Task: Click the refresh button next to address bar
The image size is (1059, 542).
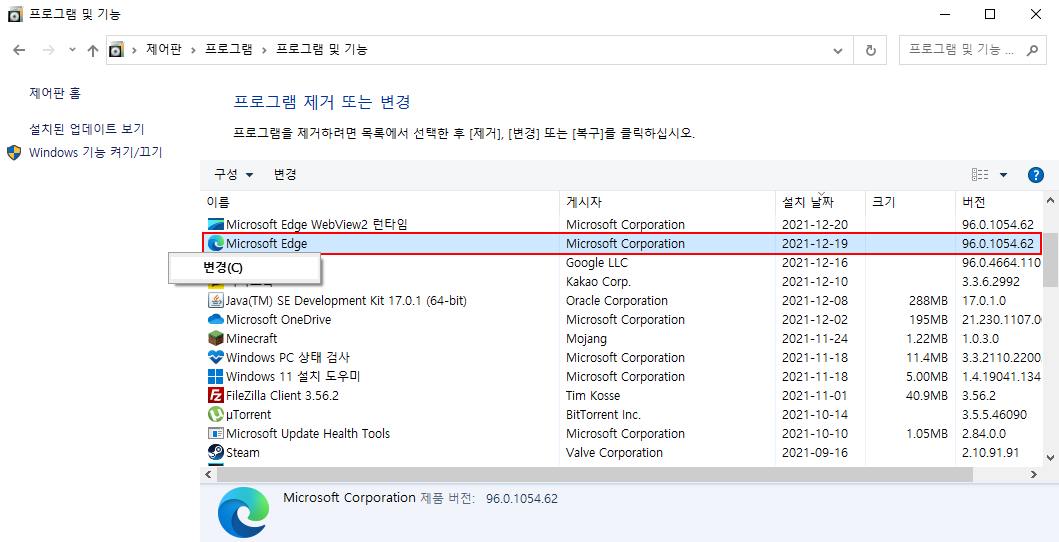Action: click(871, 50)
